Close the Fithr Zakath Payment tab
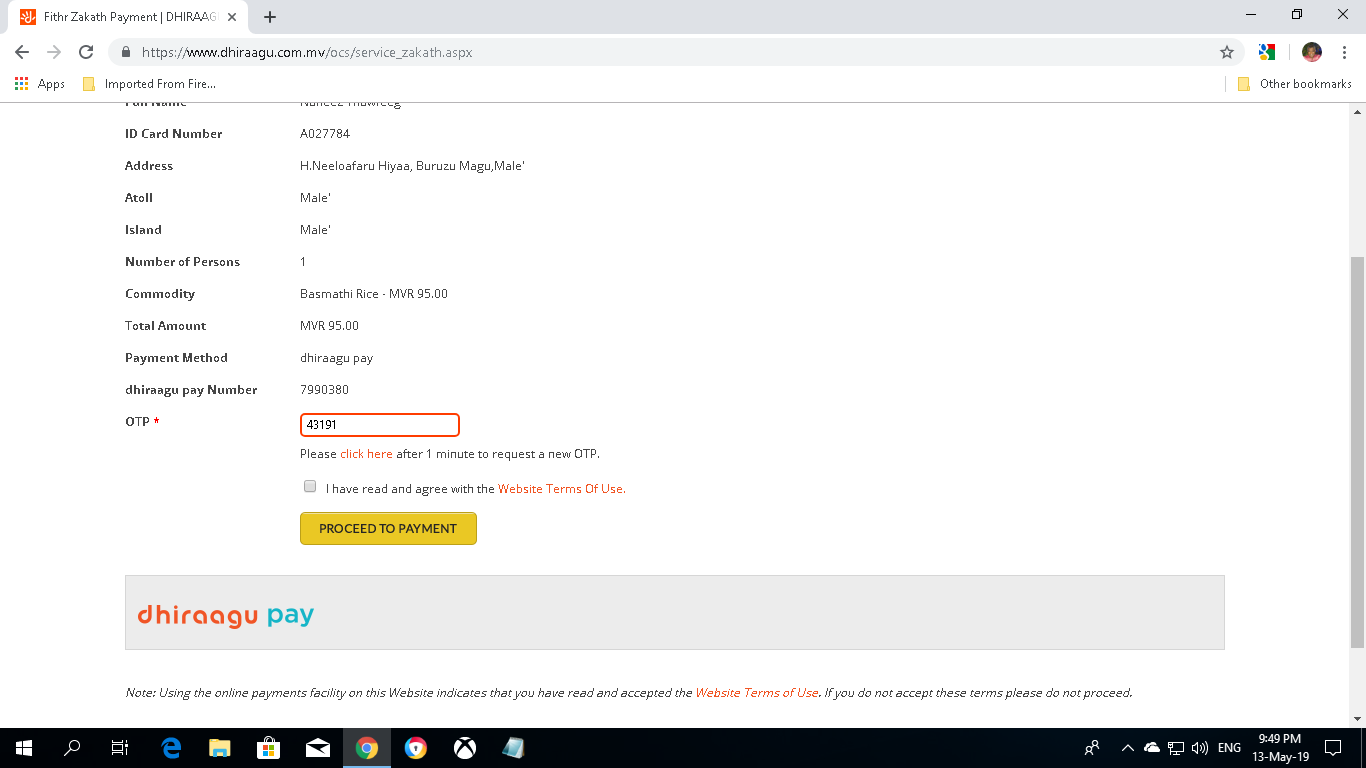Viewport: 1366px width, 768px height. [x=232, y=17]
